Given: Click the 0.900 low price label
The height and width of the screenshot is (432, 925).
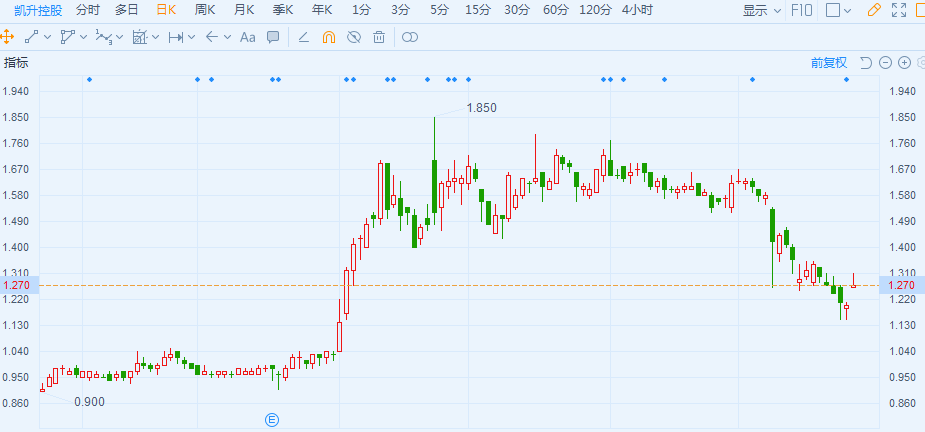Looking at the screenshot, I should pyautogui.click(x=89, y=402).
